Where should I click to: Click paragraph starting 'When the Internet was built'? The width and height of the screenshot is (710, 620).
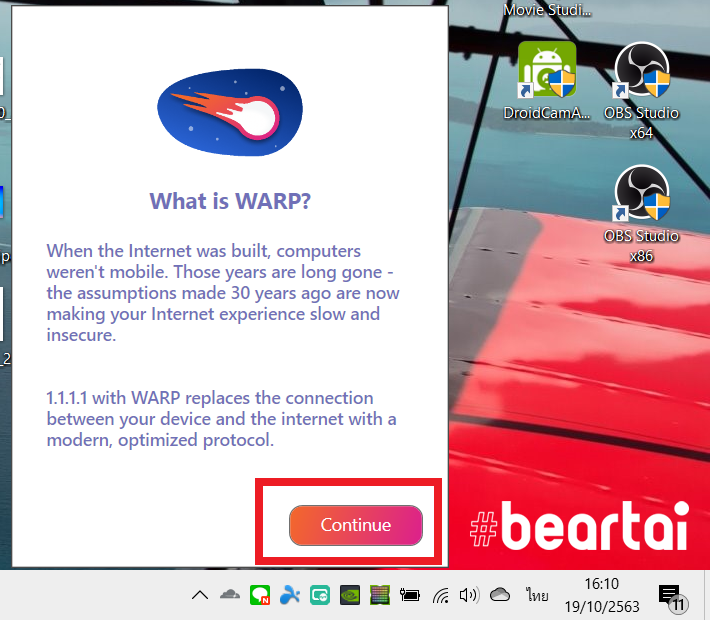[x=223, y=293]
